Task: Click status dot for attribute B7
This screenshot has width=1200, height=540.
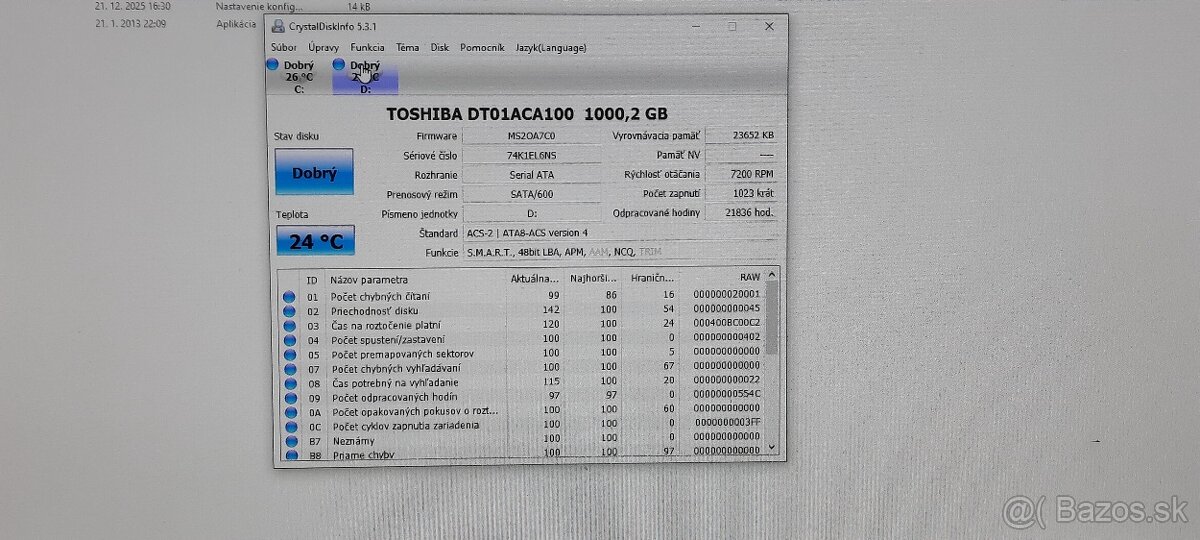Action: [289, 440]
